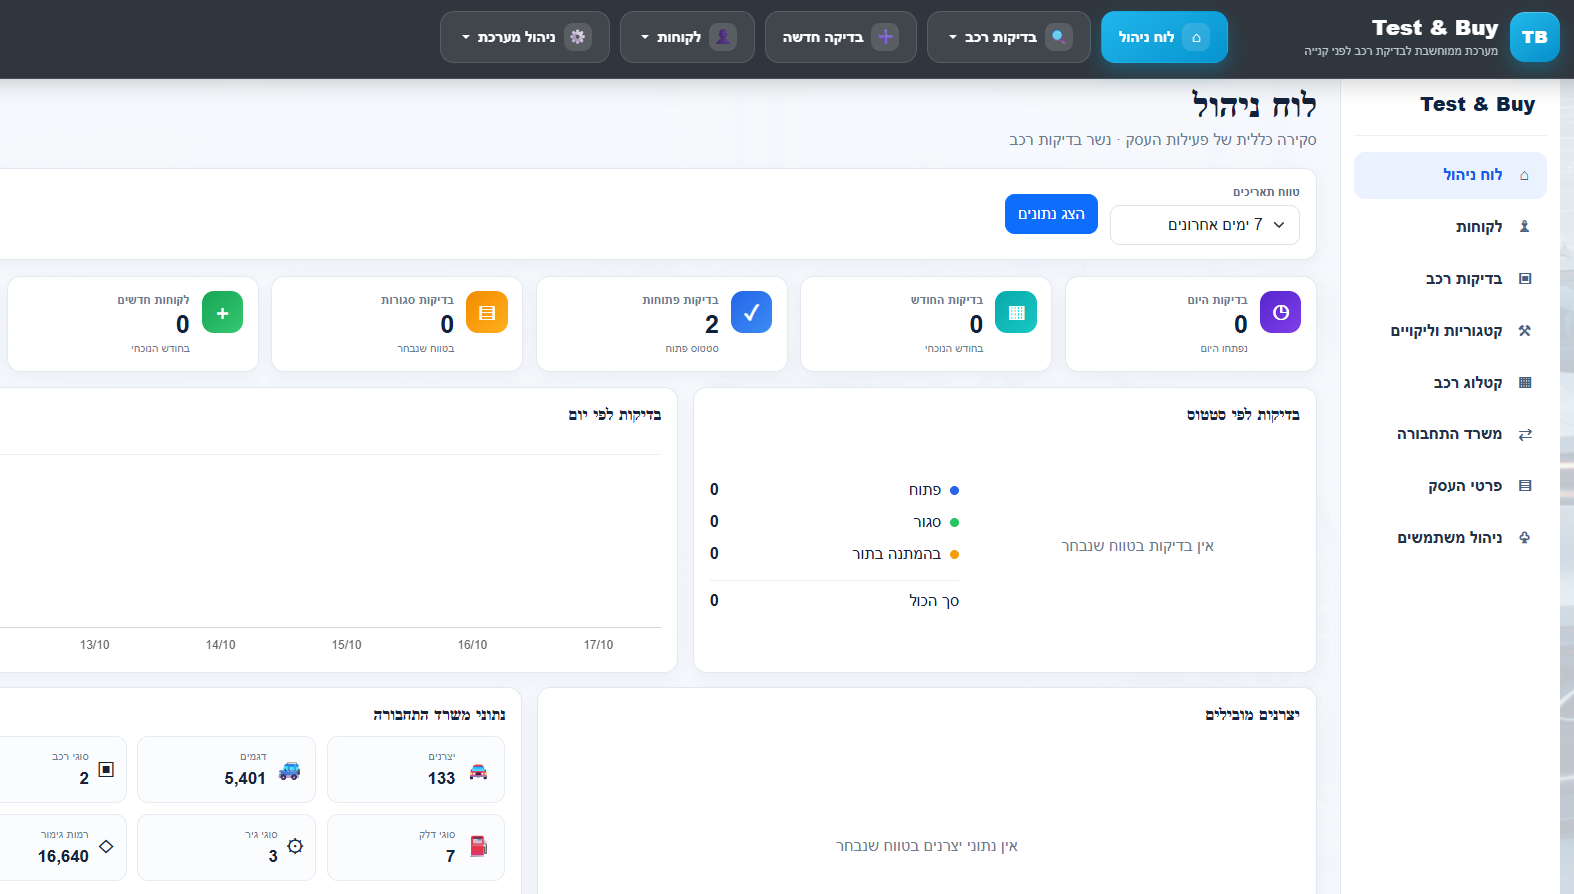Click the icon beside sidebar בדיקת רכב
Viewport: 1574px width, 894px height.
click(1524, 279)
